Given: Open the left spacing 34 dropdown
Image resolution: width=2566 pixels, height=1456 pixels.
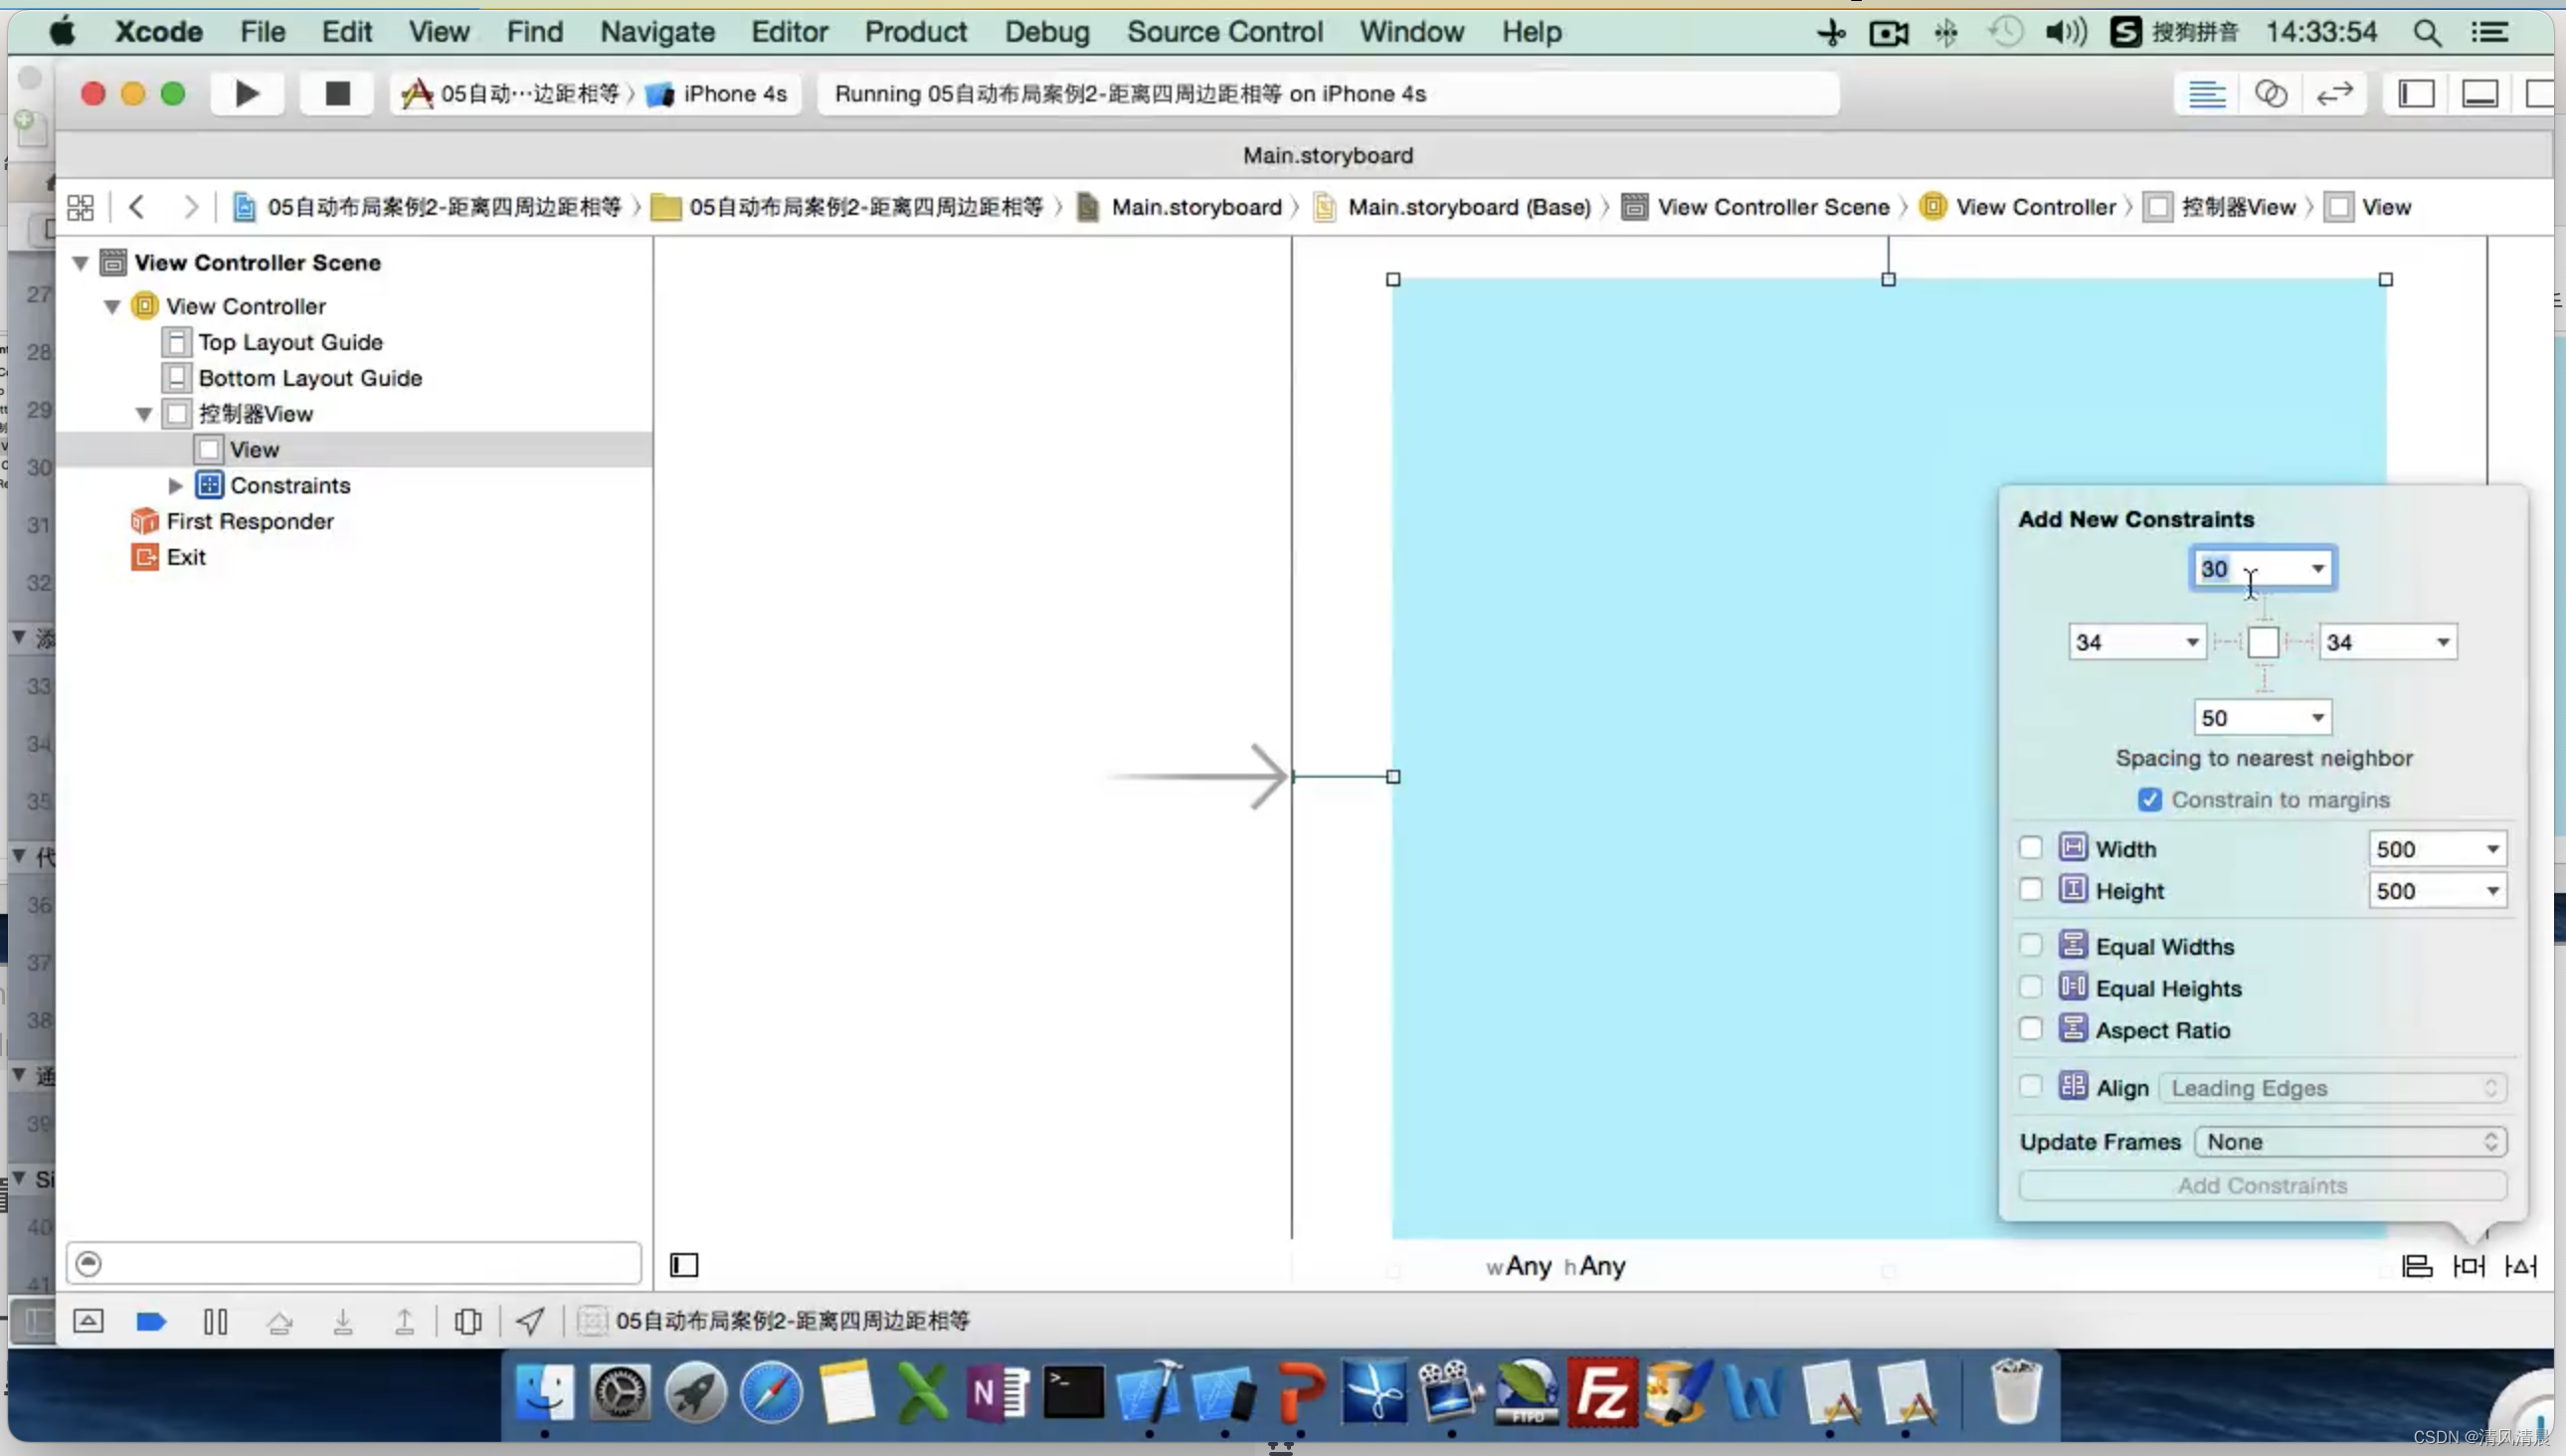Looking at the screenshot, I should pos(2192,642).
